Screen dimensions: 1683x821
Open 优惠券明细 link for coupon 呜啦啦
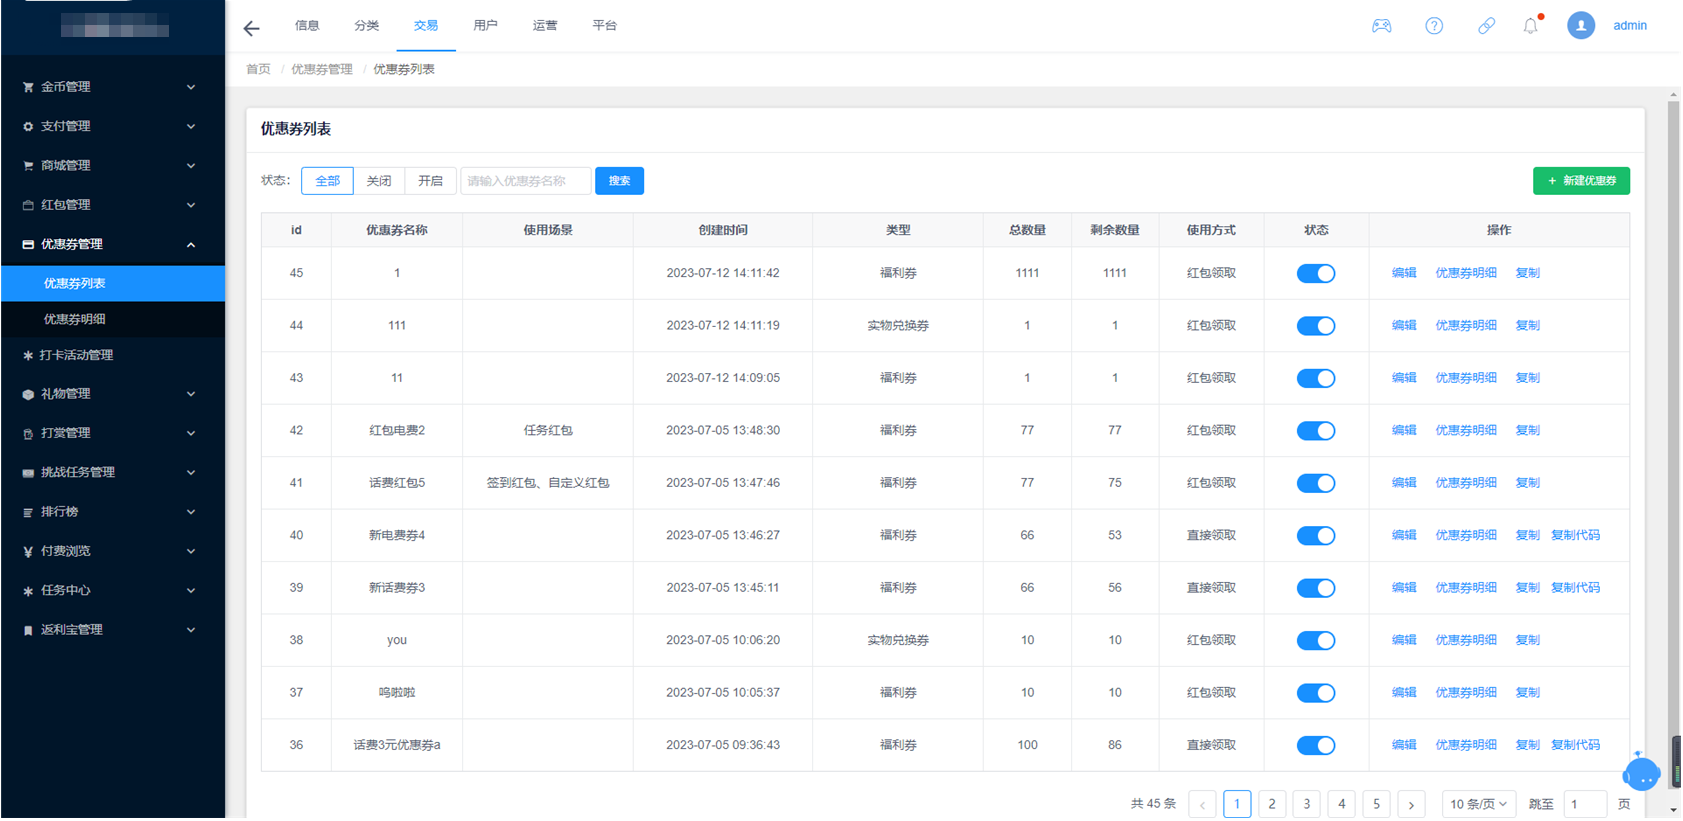1466,693
